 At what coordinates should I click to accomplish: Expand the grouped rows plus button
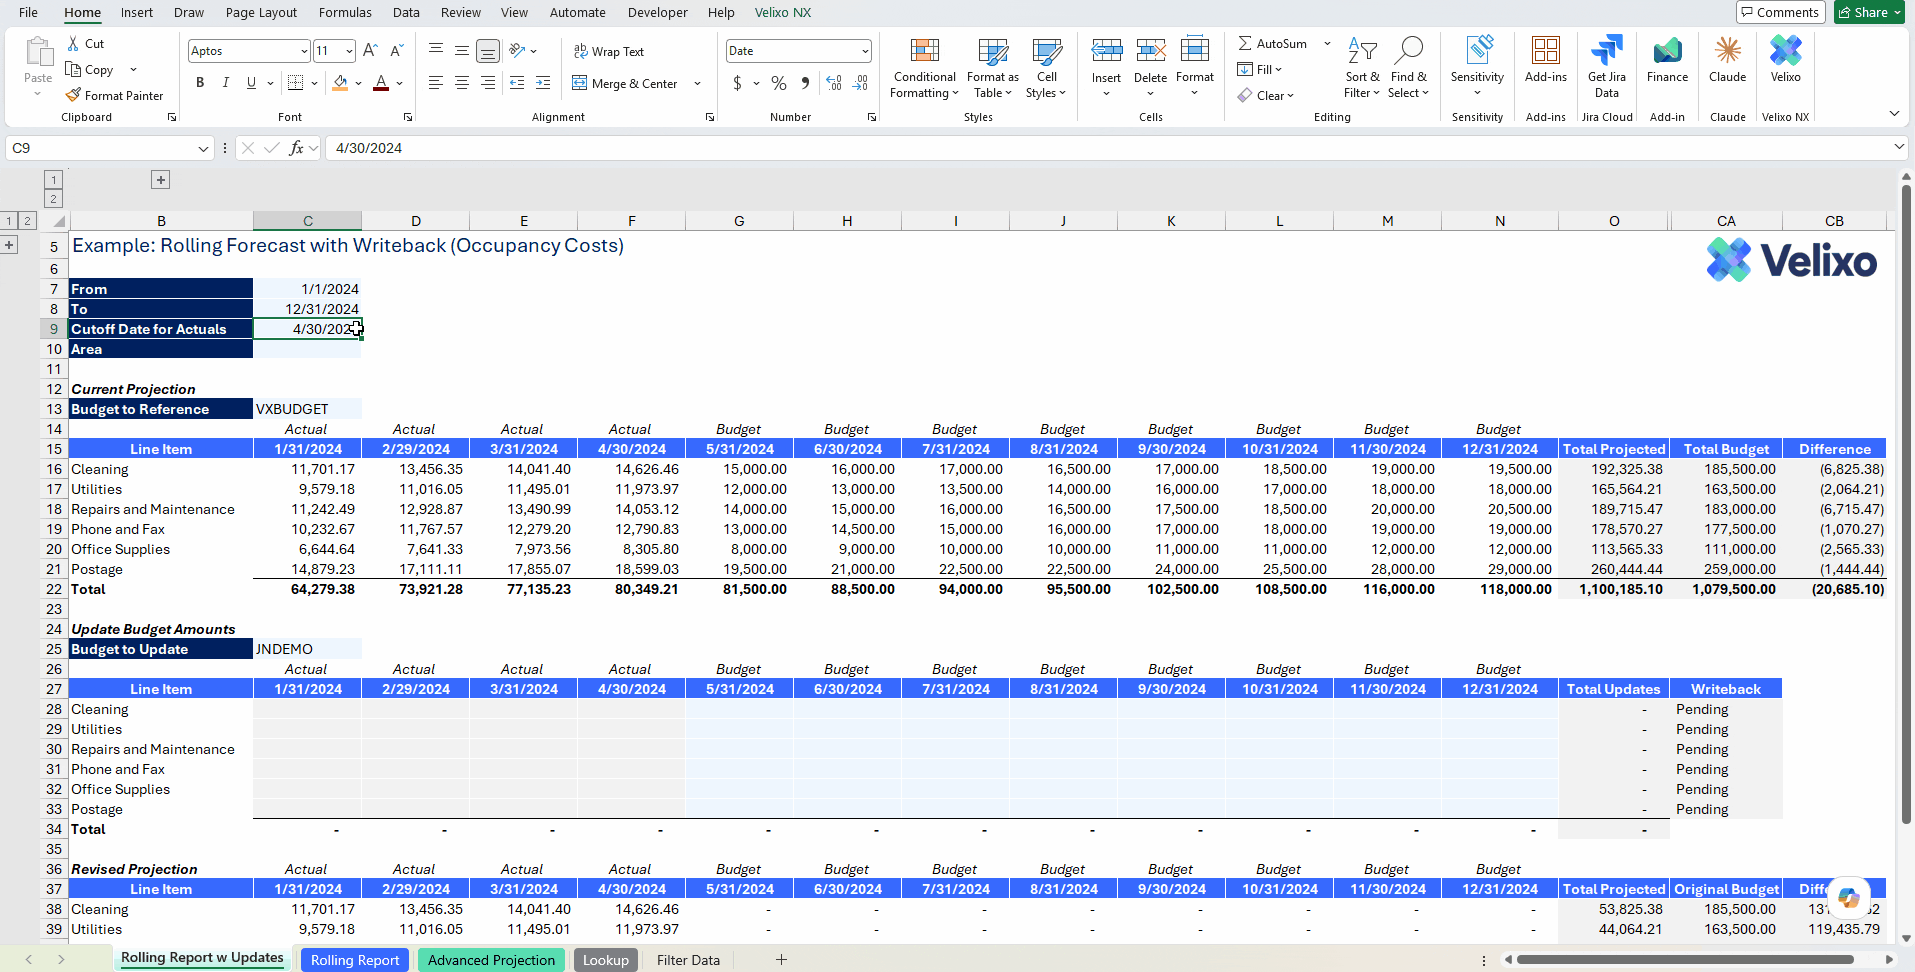[x=9, y=245]
